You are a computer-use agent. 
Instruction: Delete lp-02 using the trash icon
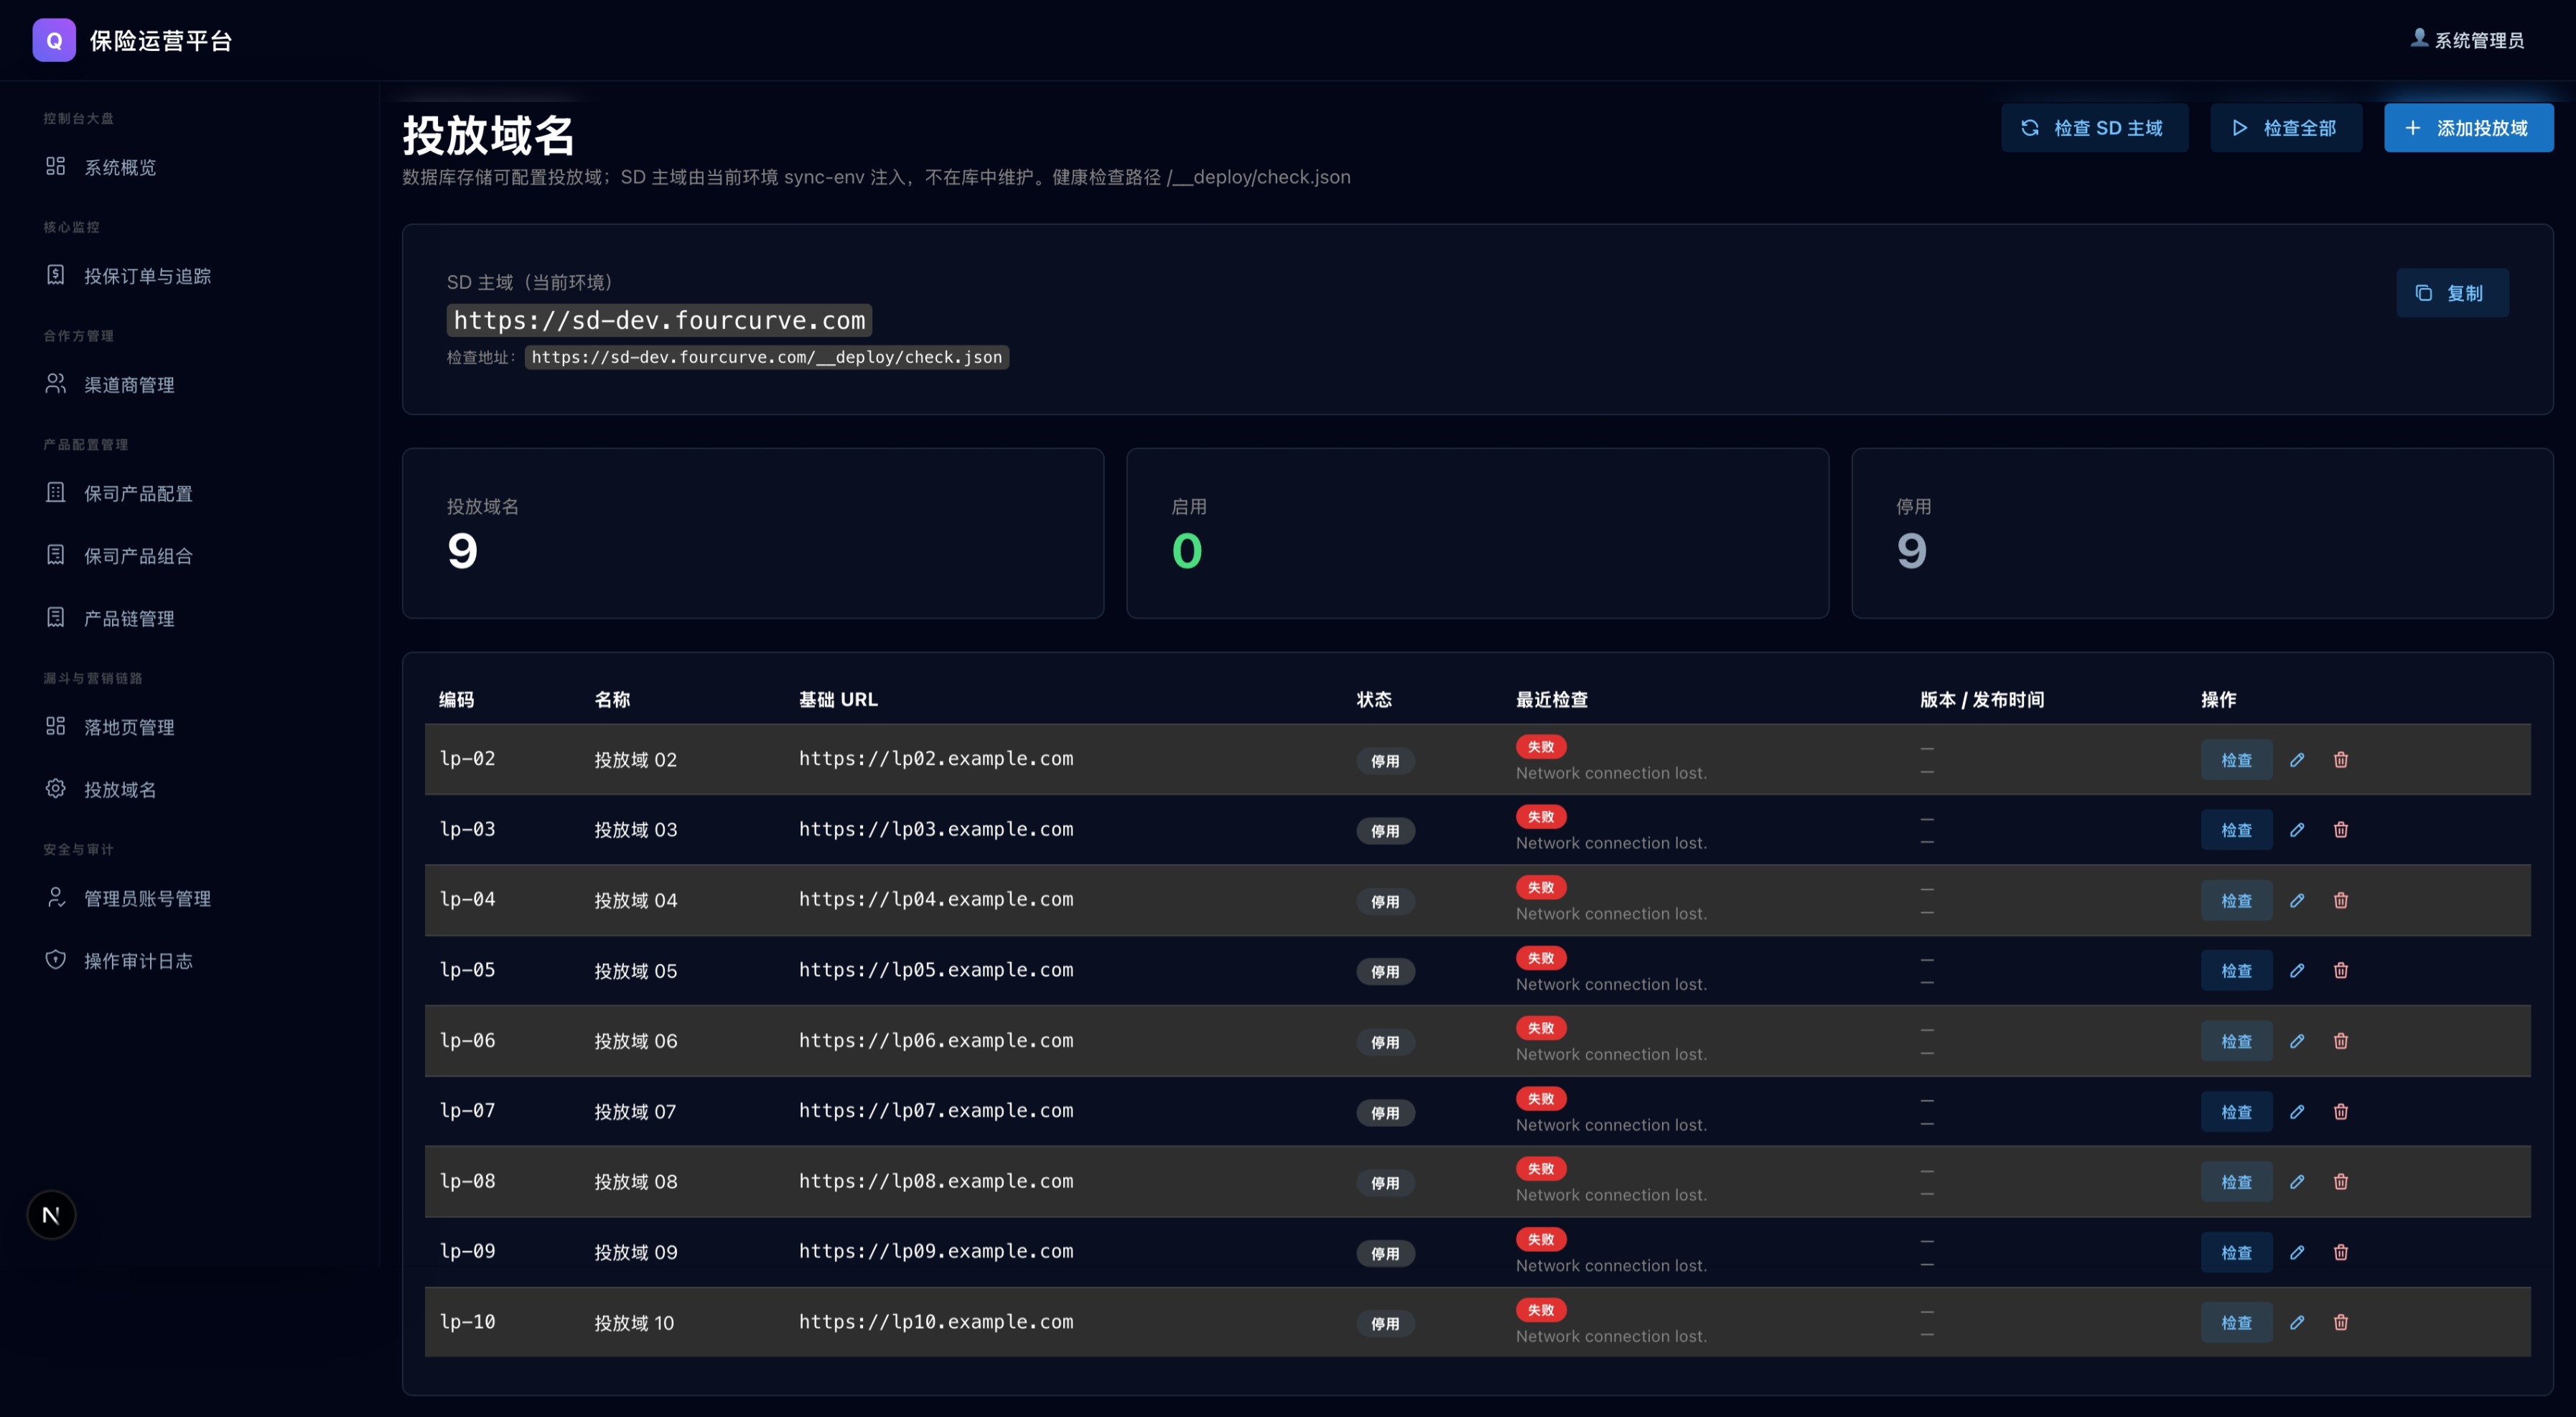tap(2341, 760)
